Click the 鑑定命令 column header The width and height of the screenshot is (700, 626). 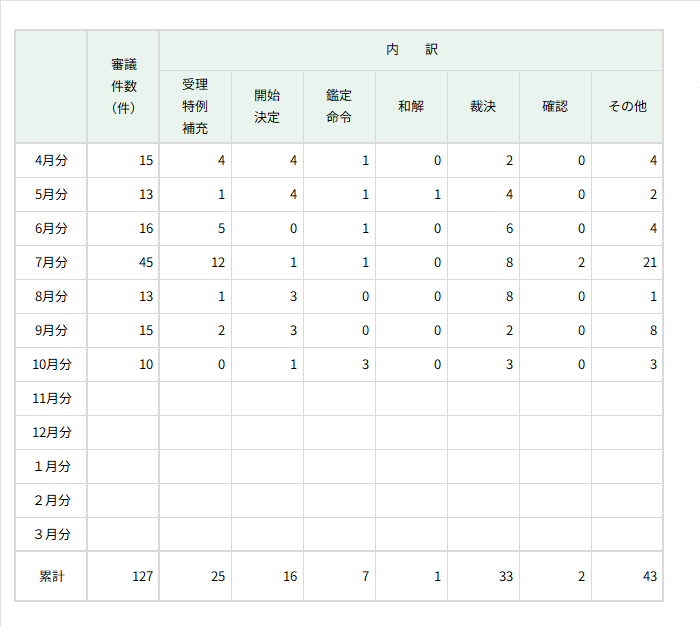[339, 106]
